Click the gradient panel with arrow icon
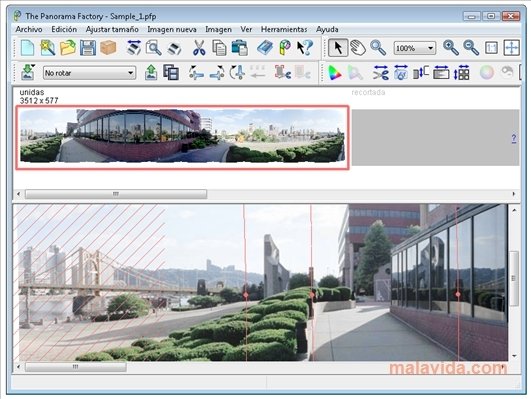Screen dimensions: 531x399 point(441,72)
